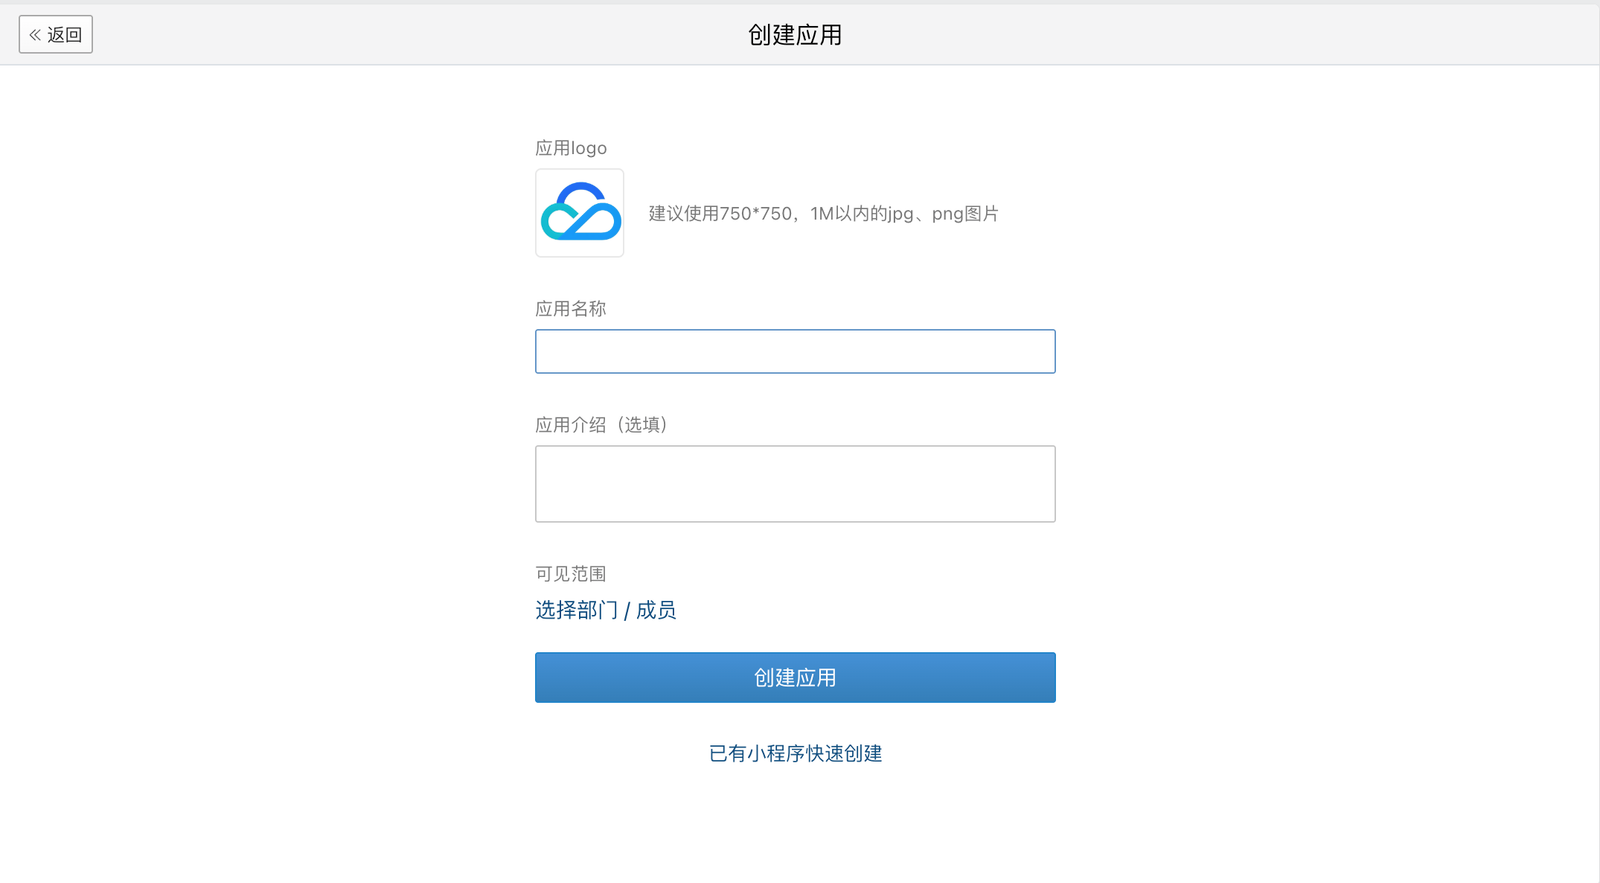This screenshot has height=883, width=1600.
Task: Click the double-chevron icon in the 返回 button
Action: (x=35, y=35)
